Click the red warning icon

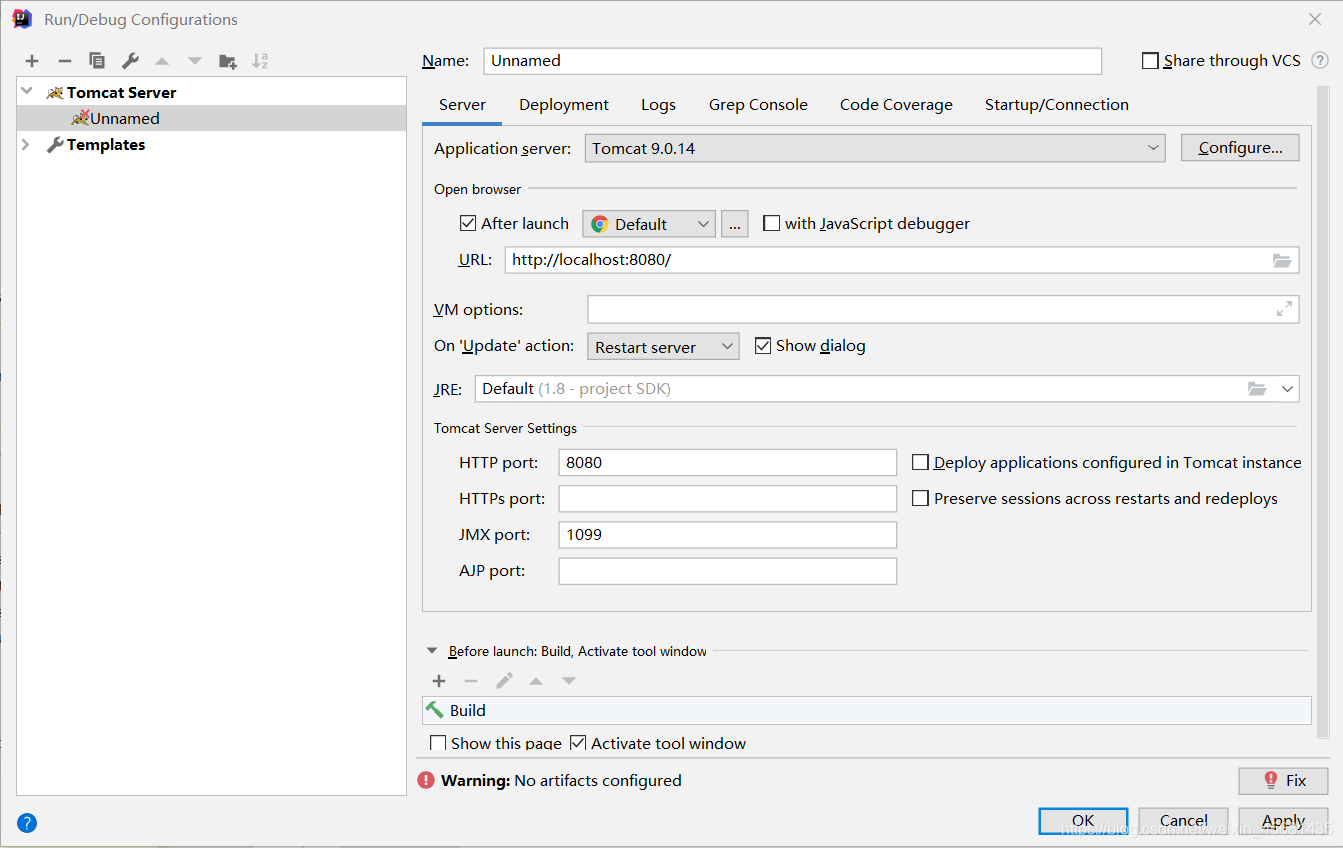coord(427,780)
